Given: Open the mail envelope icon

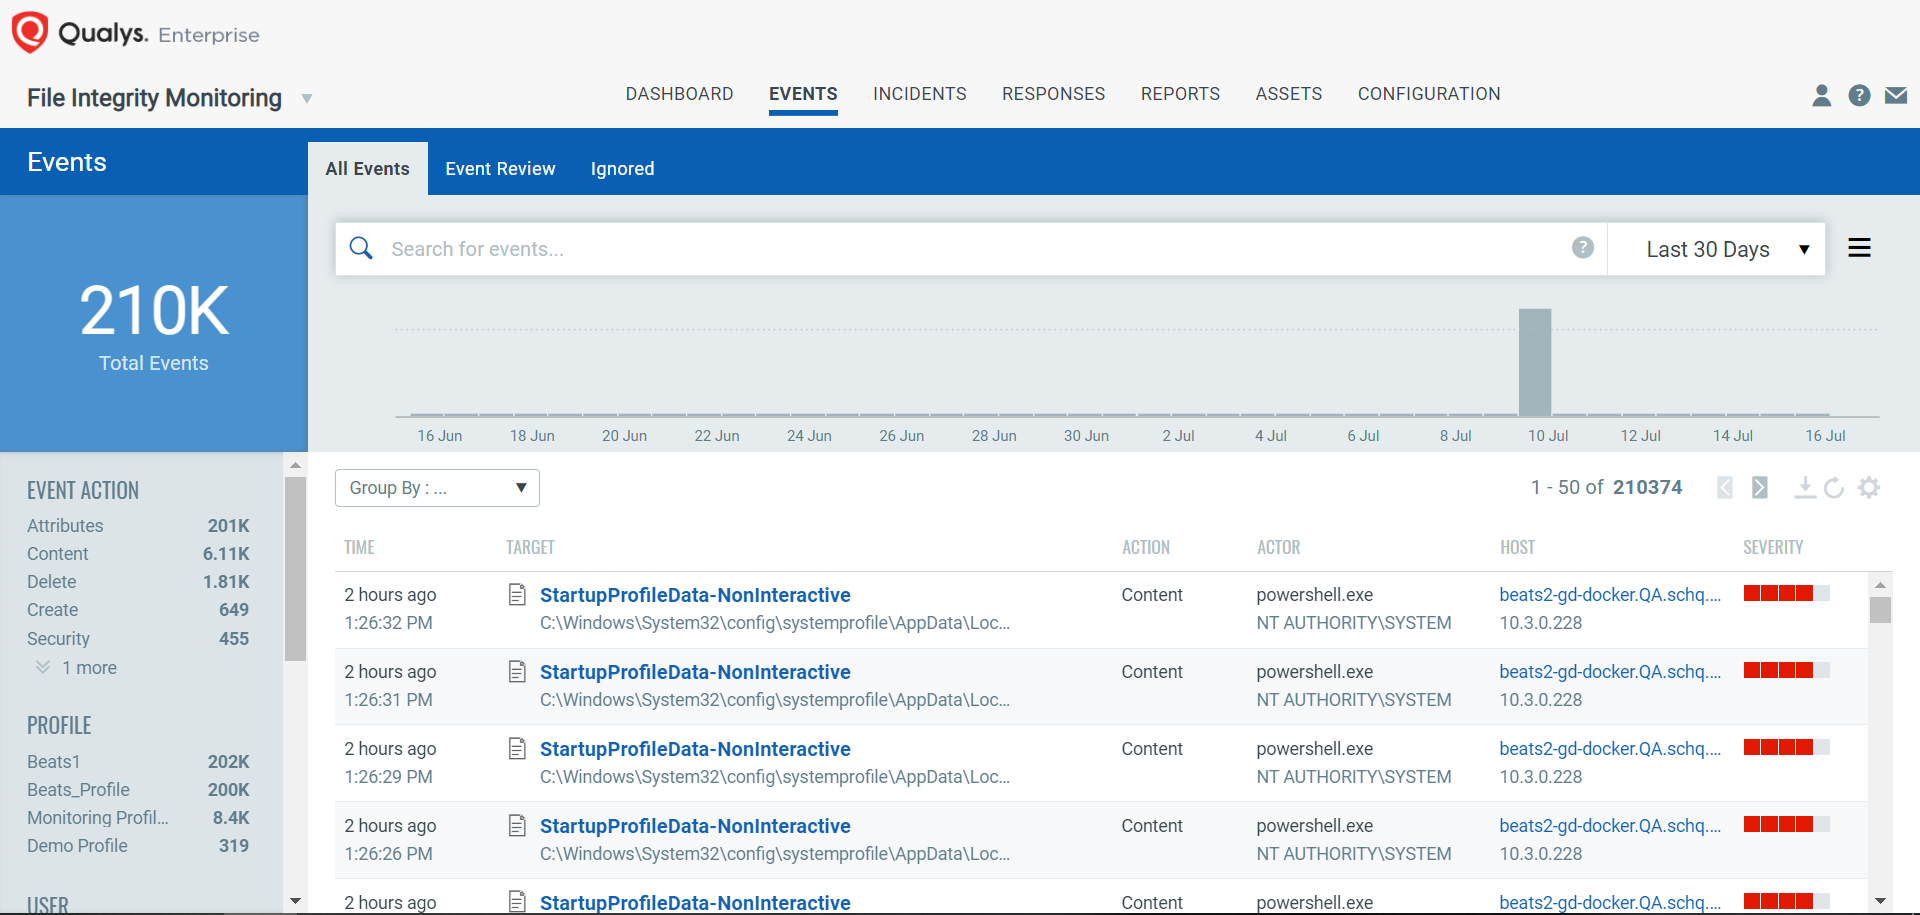Looking at the screenshot, I should [x=1895, y=95].
